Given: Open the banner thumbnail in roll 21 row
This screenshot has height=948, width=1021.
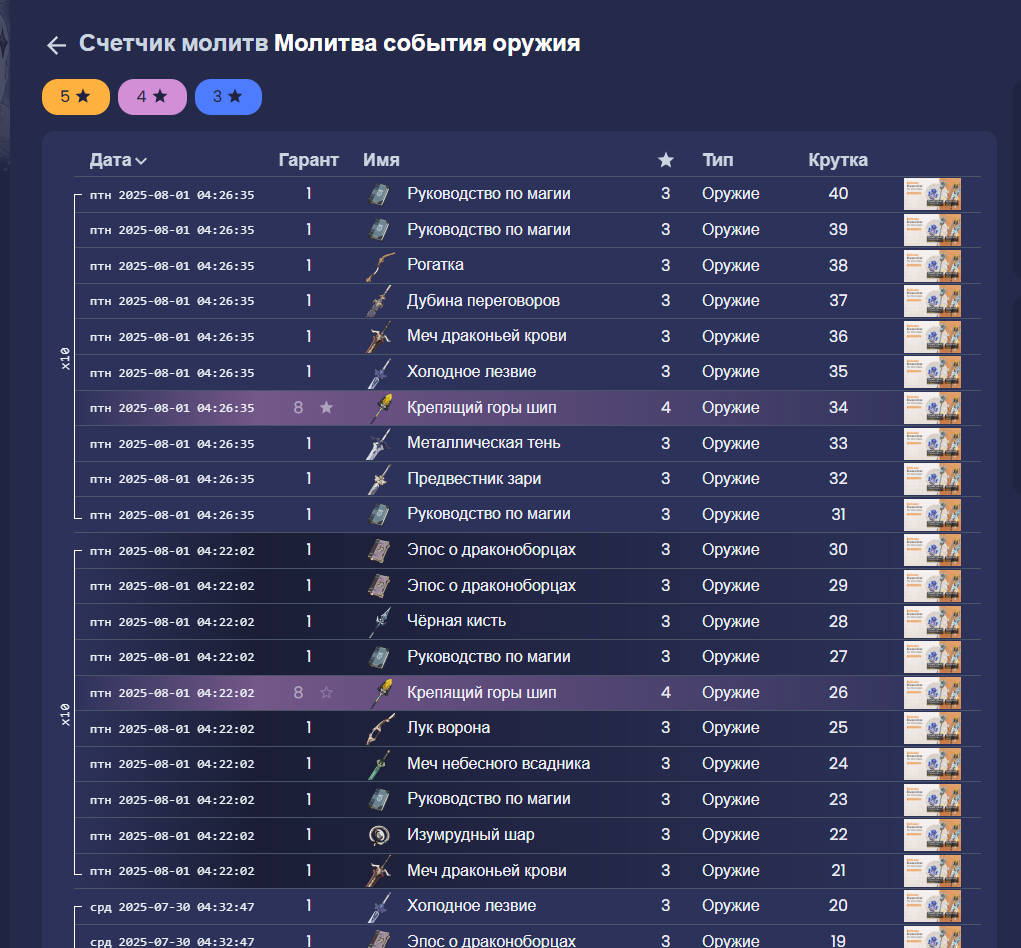Looking at the screenshot, I should pyautogui.click(x=932, y=871).
